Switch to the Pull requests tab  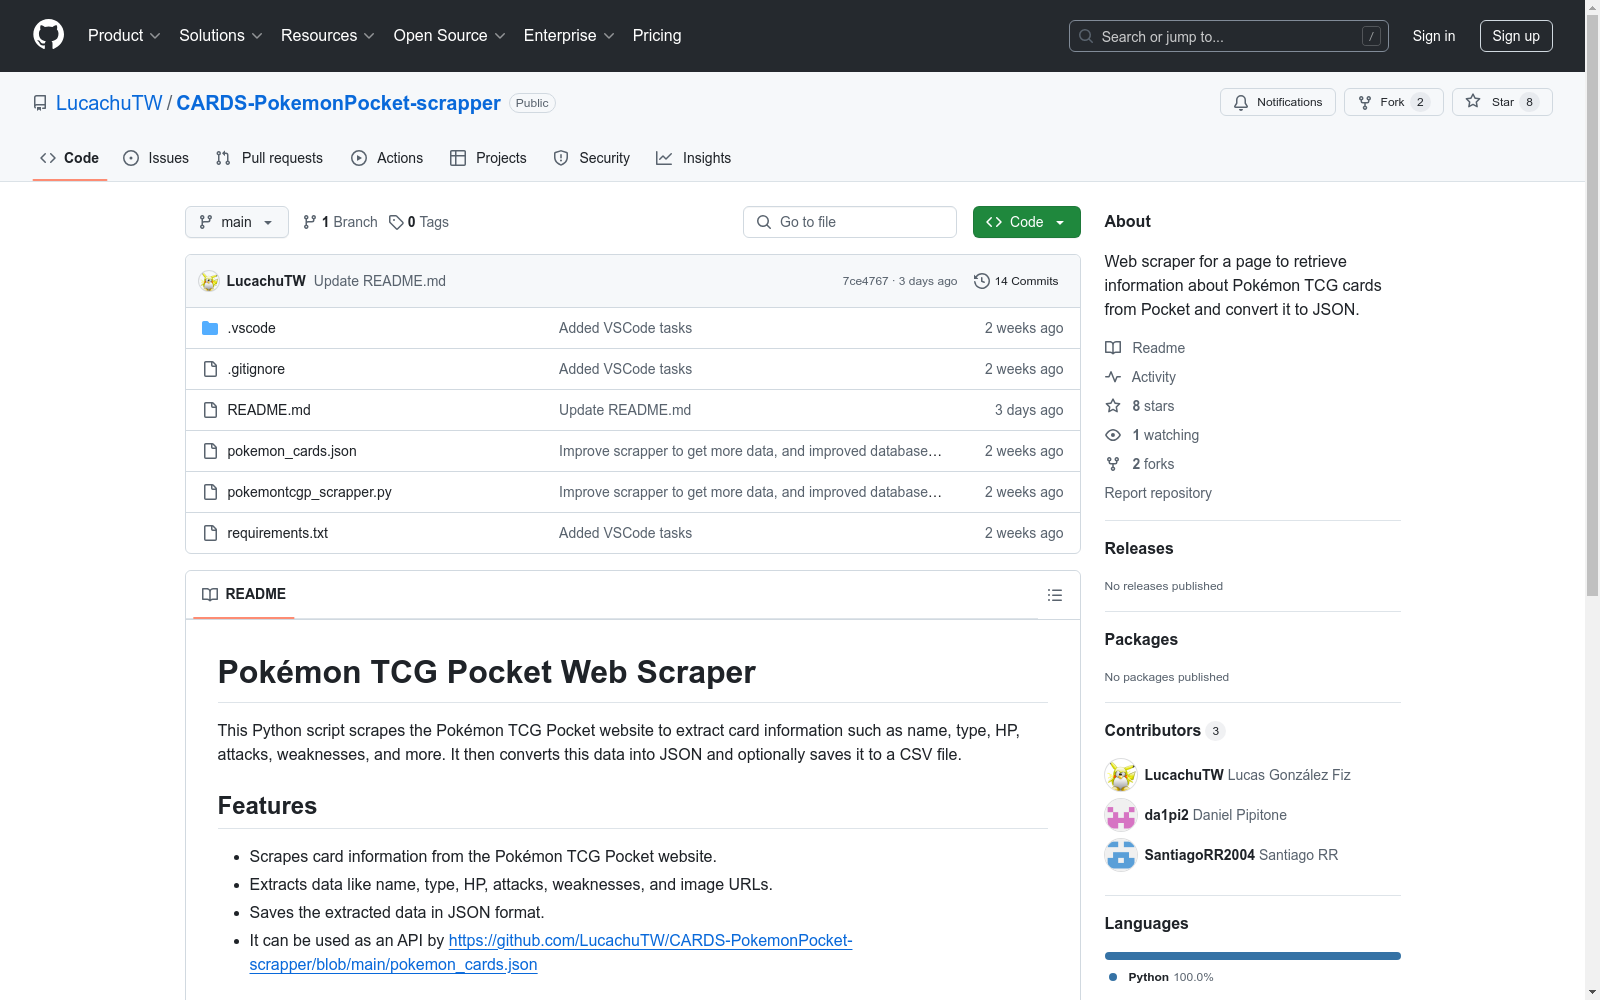click(x=269, y=158)
